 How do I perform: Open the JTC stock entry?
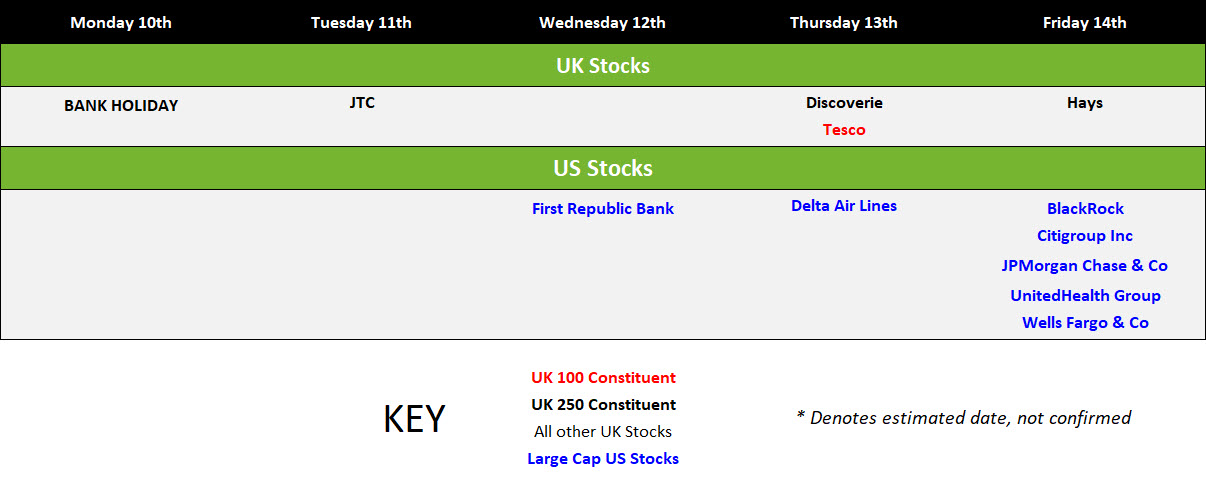tap(362, 102)
